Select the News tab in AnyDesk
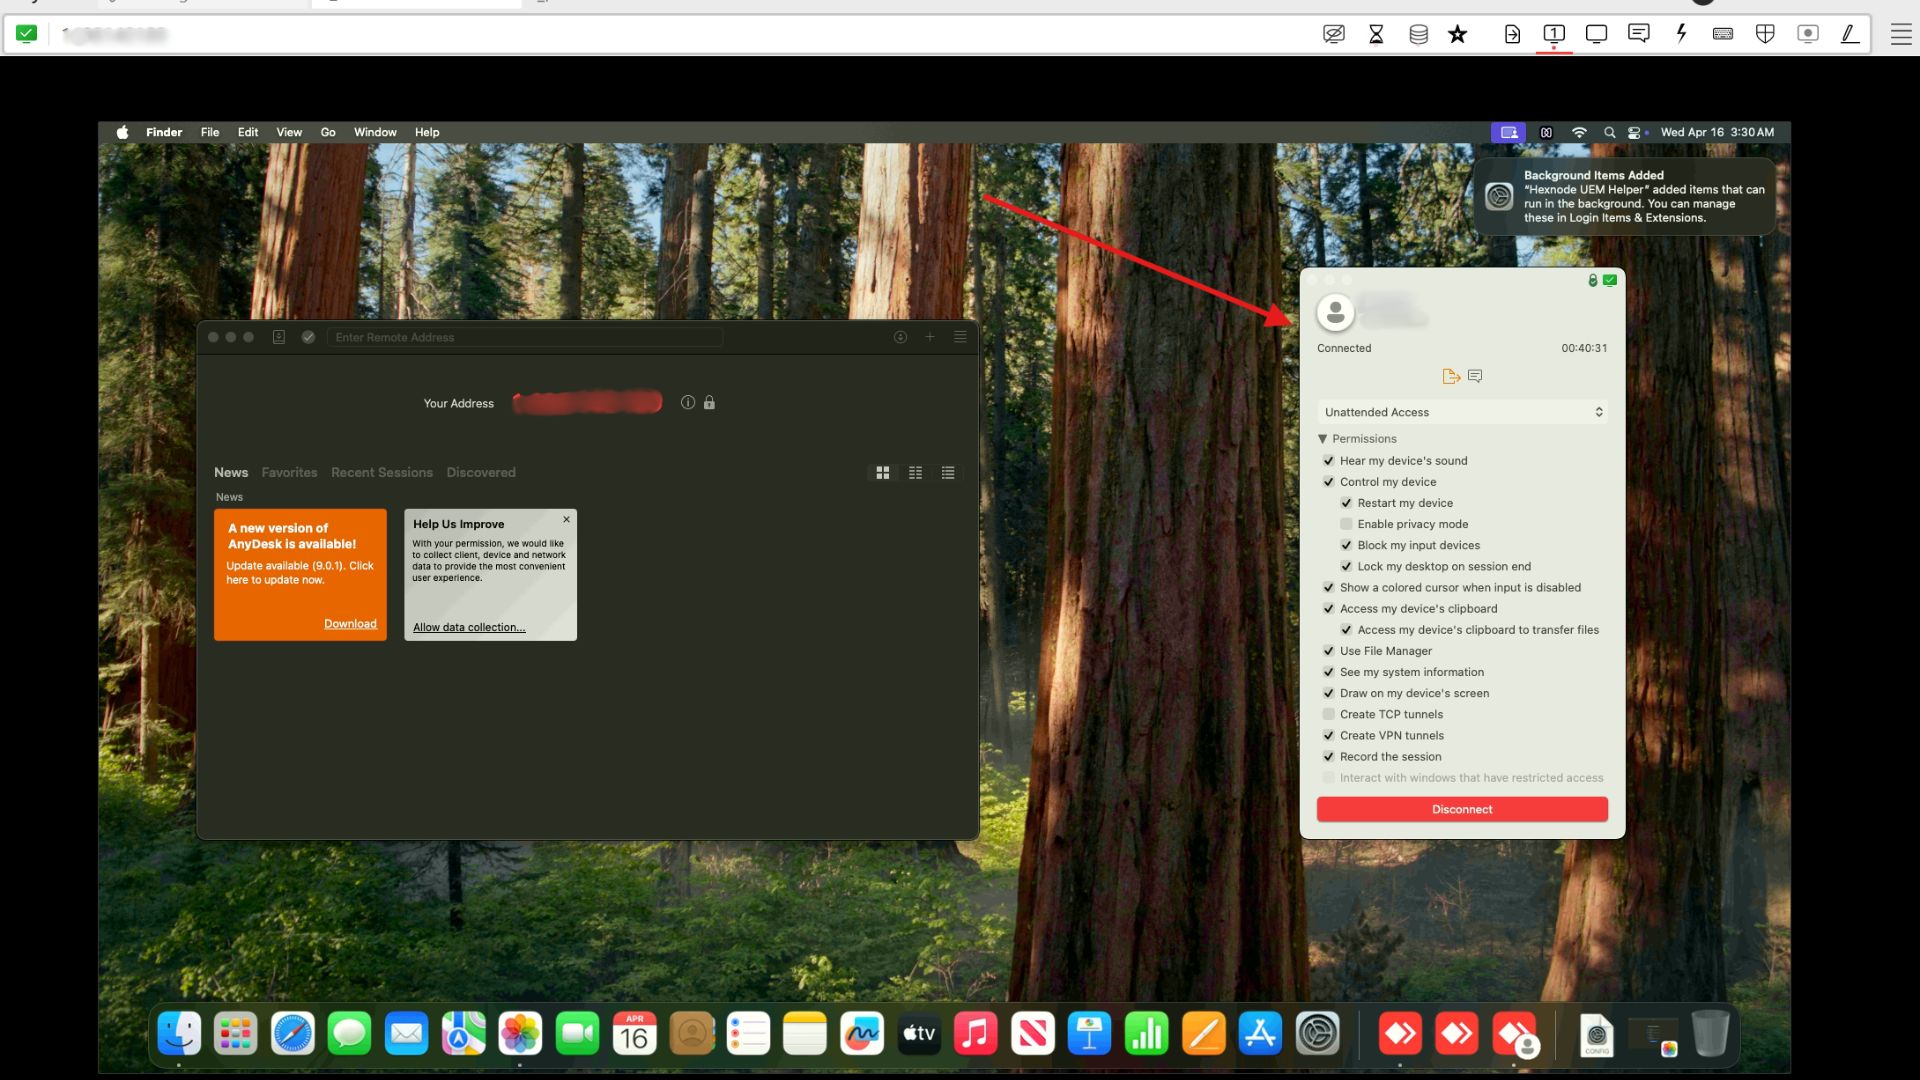The height and width of the screenshot is (1080, 1920). (x=231, y=472)
